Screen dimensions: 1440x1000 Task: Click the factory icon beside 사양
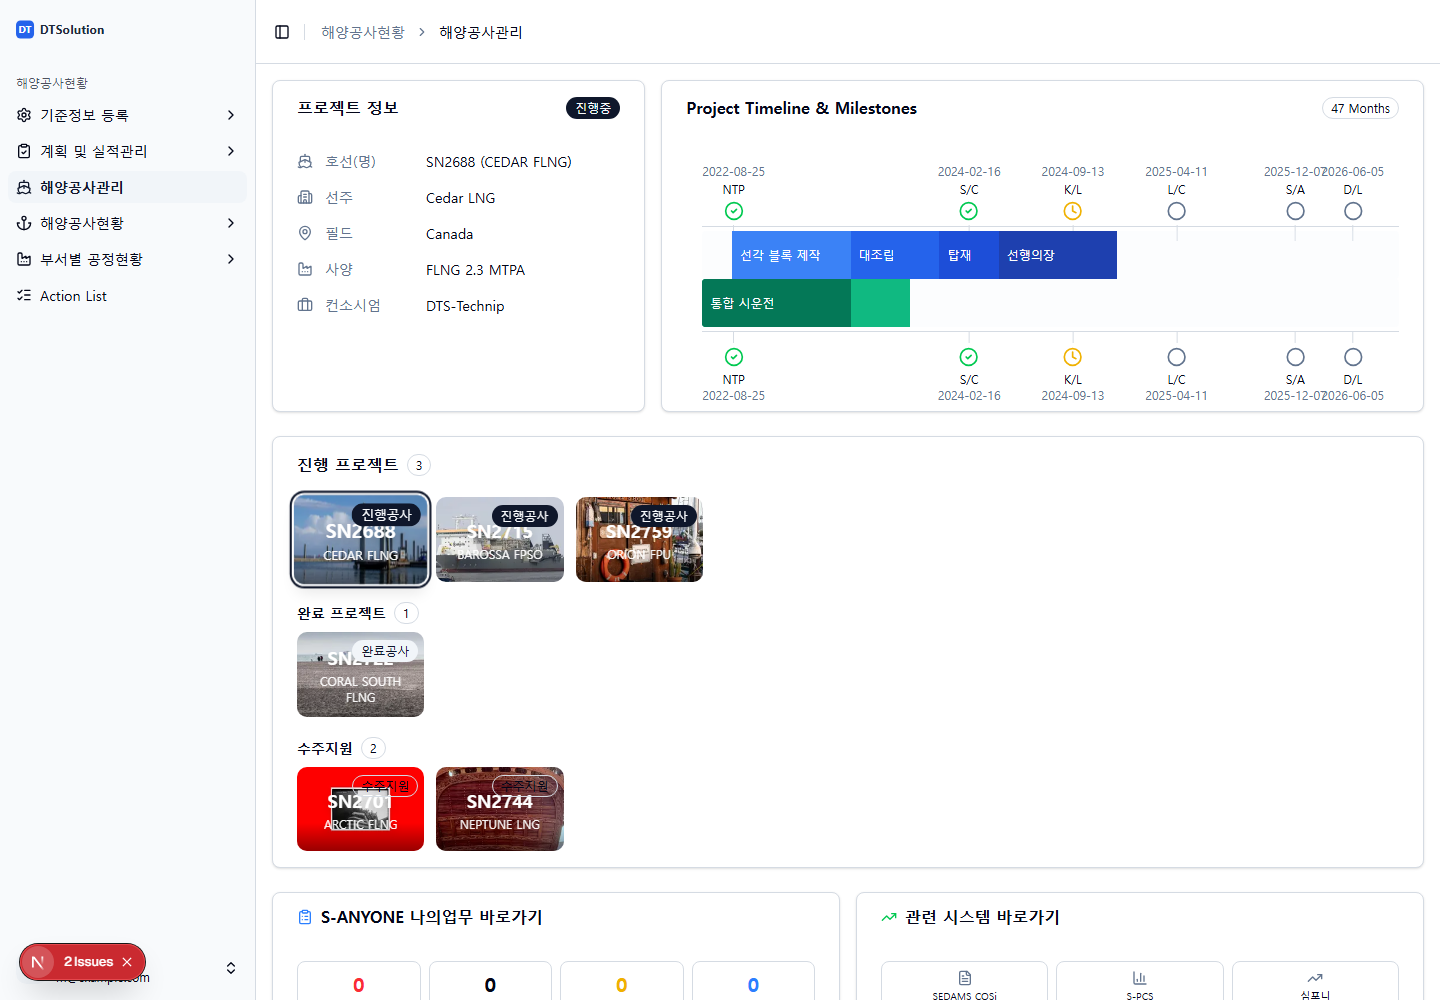point(305,269)
